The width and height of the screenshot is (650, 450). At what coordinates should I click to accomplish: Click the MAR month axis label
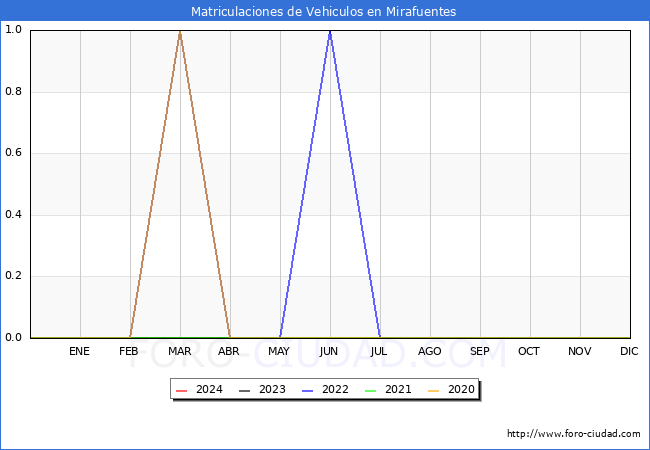(x=179, y=351)
